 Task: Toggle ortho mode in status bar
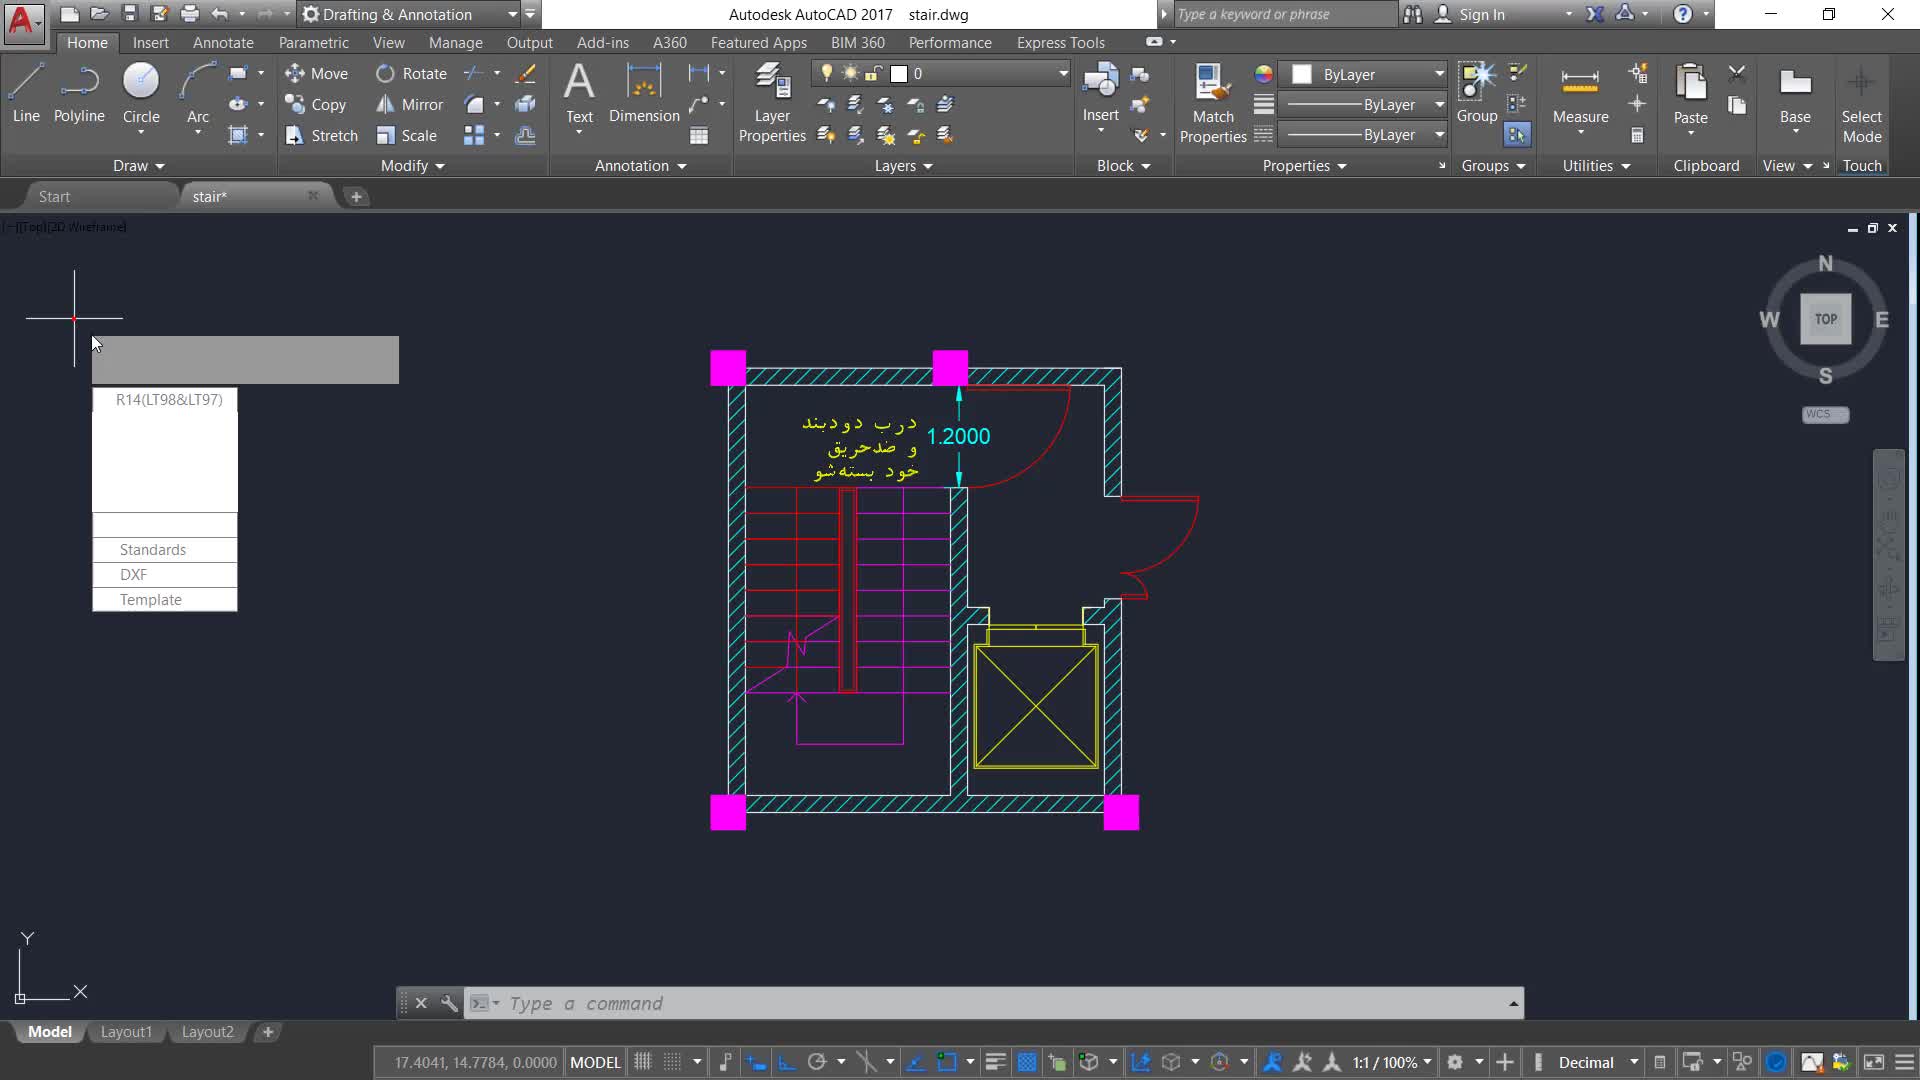pyautogui.click(x=787, y=1062)
